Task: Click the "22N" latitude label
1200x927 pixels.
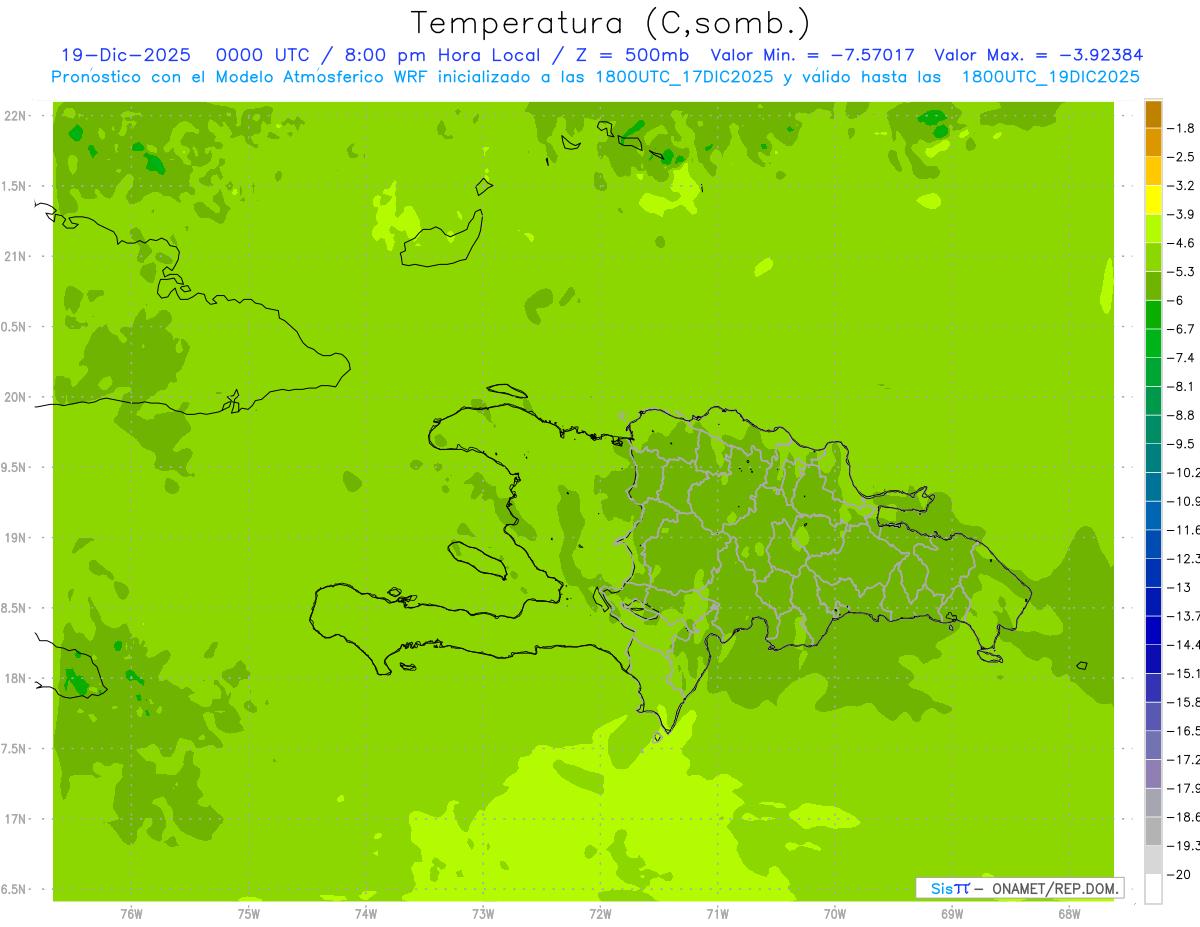Action: pos(16,116)
